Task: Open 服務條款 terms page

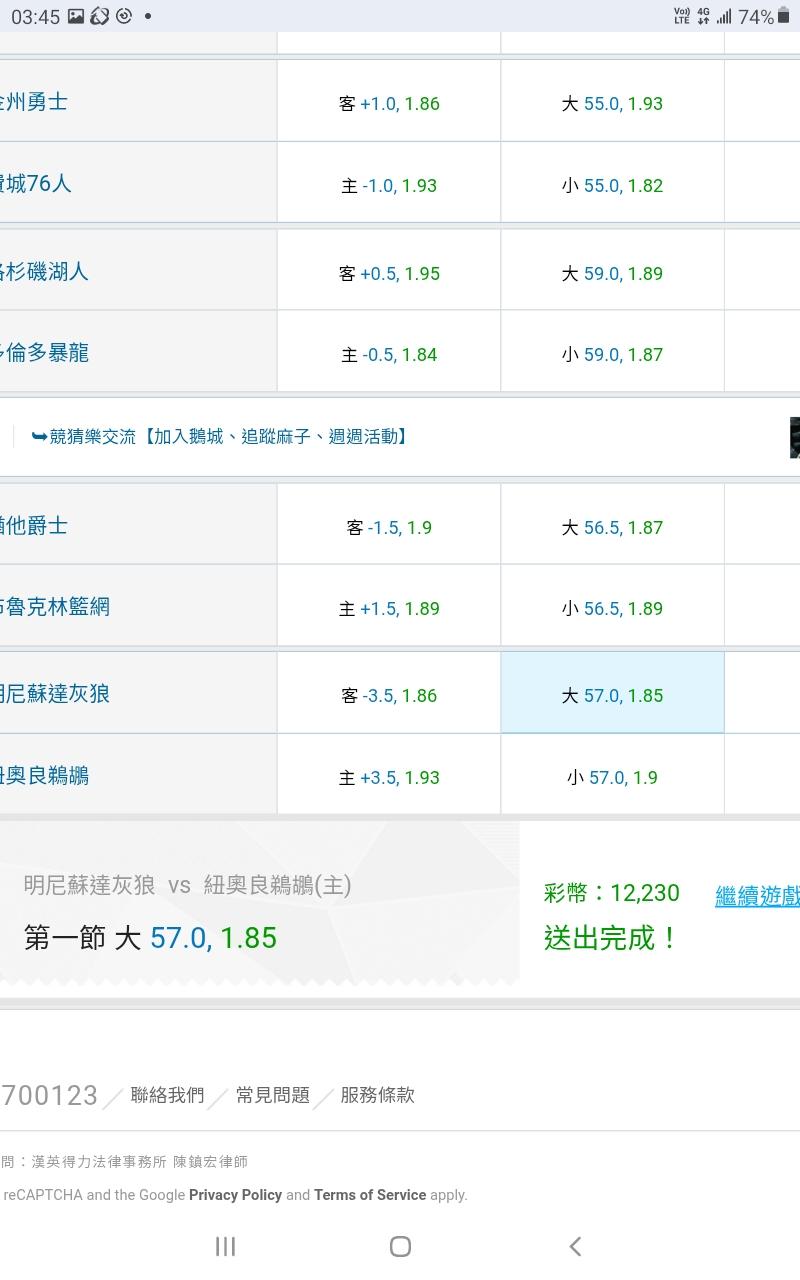Action: pos(377,1095)
